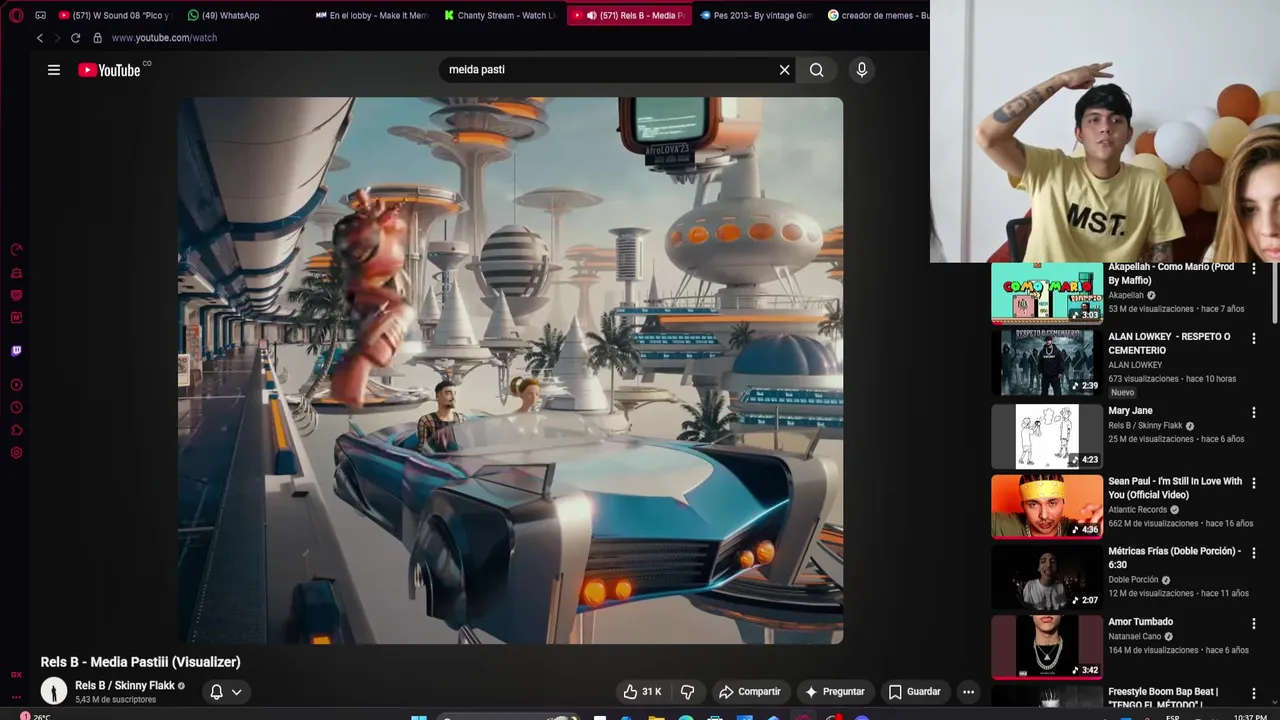Screen dimensions: 1280x720
Task: Open File Explorer from the taskbar
Action: coord(656,716)
